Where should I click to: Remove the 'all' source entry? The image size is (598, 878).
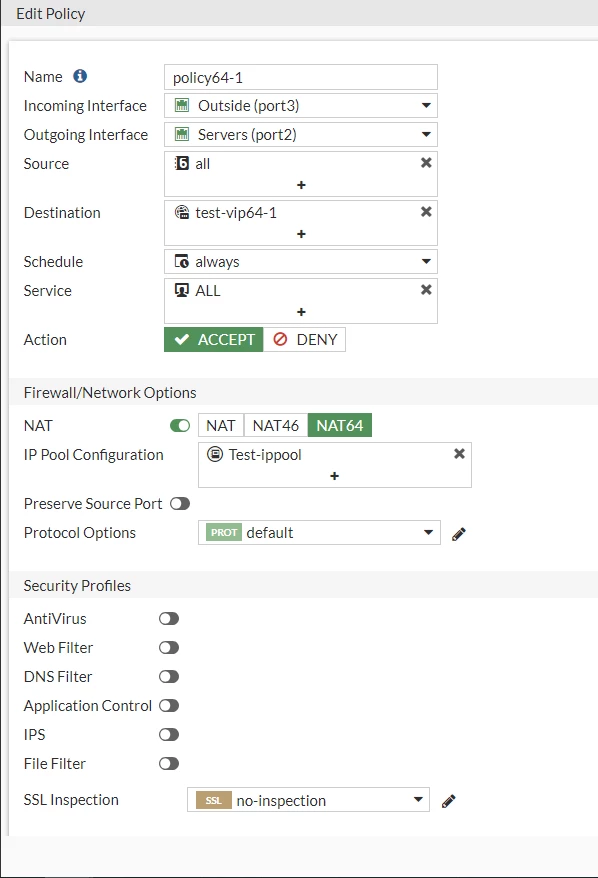pos(426,162)
